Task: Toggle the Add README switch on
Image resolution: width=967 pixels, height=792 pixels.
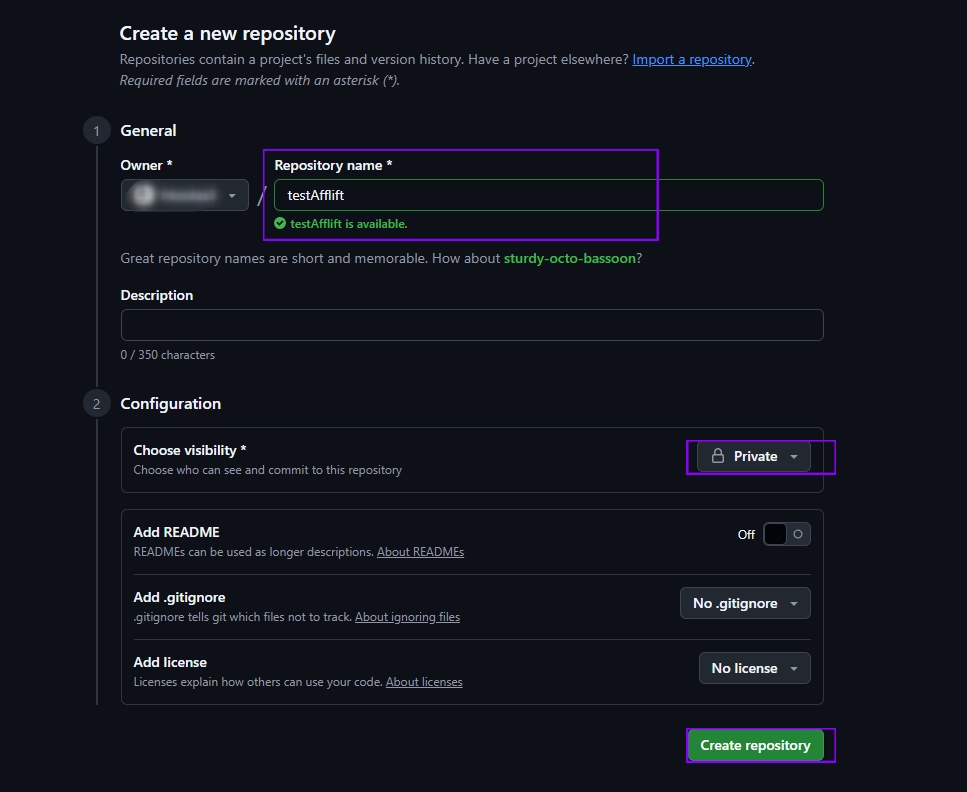Action: 786,534
